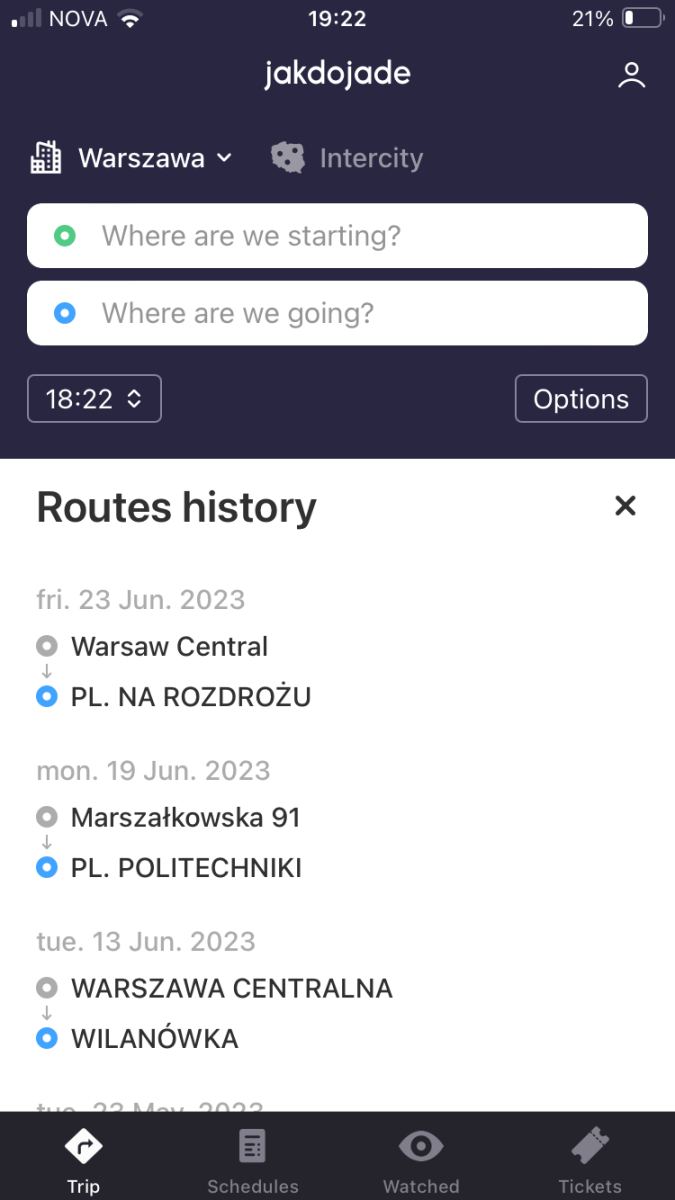The height and width of the screenshot is (1200, 675).
Task: Tap the blue destination point marker
Action: tap(65, 314)
